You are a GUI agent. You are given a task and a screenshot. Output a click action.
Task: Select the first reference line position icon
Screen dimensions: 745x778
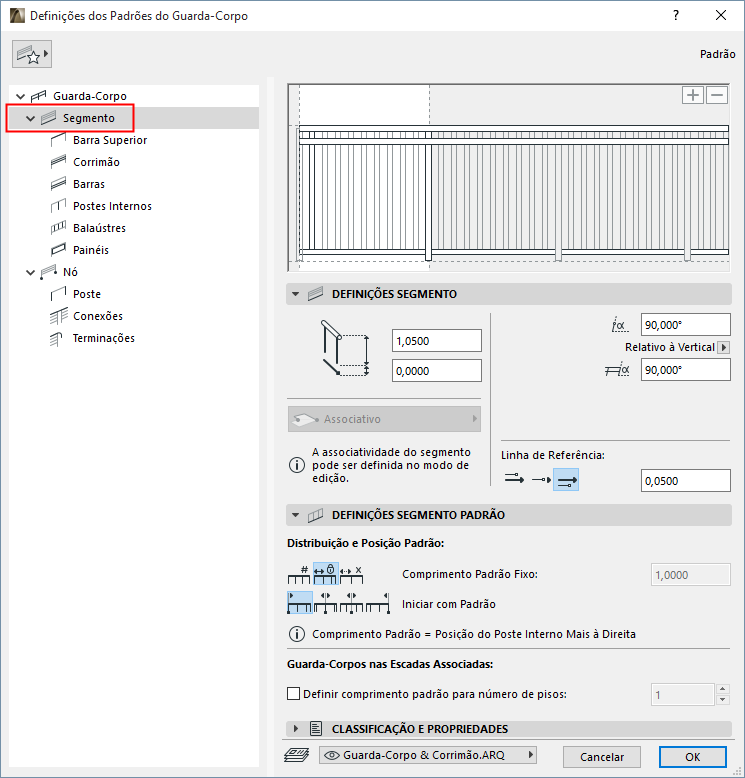click(514, 479)
